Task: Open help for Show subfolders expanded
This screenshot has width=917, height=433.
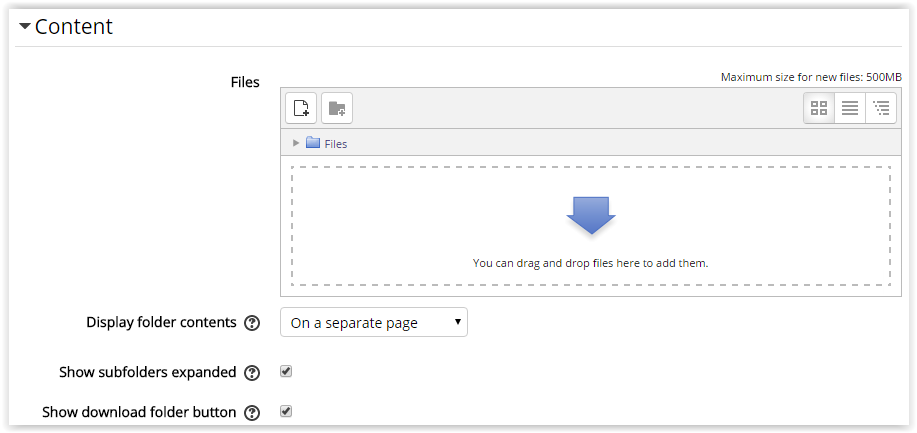Action: [x=251, y=373]
